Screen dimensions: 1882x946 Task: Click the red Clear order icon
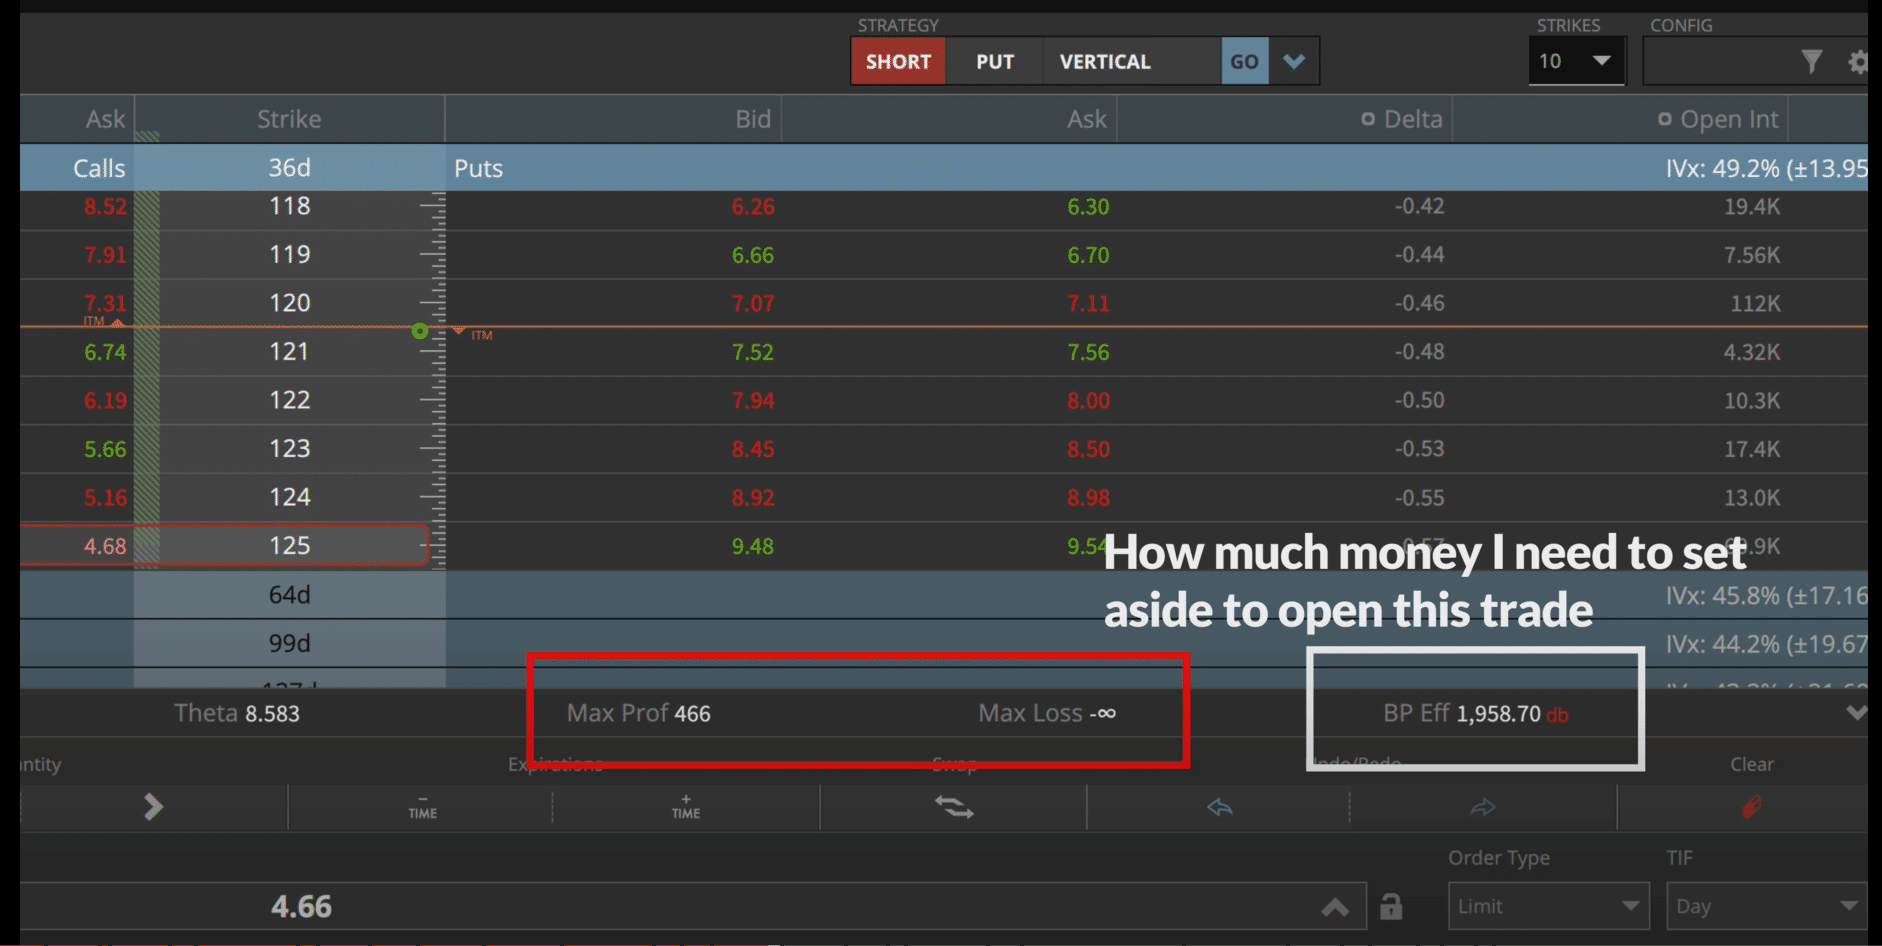[1751, 807]
